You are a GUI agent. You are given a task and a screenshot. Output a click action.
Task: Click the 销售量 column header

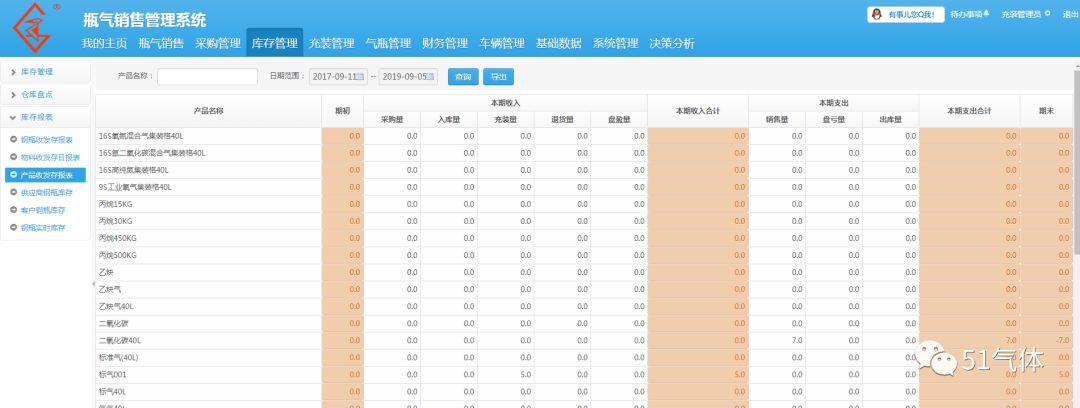[777, 119]
